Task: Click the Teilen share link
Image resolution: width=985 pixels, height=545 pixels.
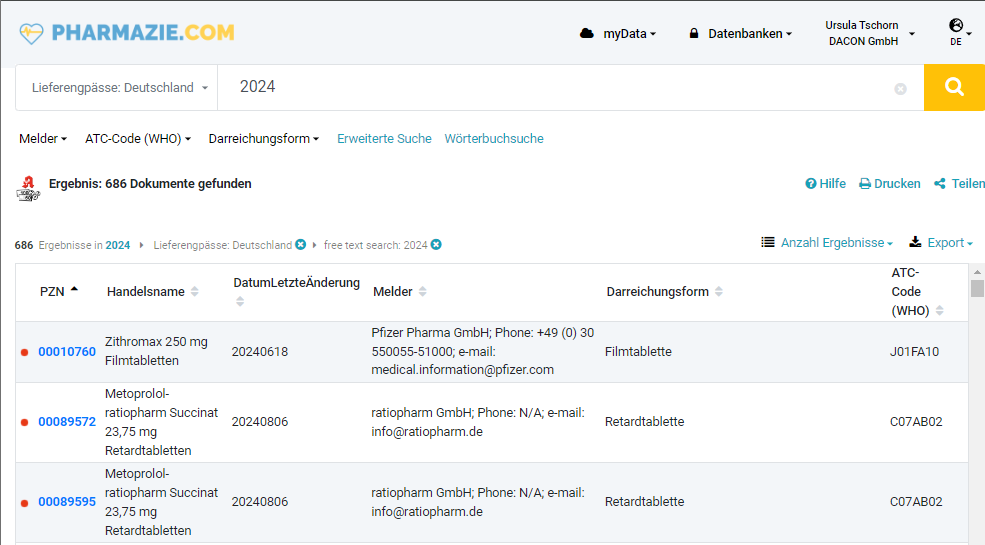Action: (959, 183)
